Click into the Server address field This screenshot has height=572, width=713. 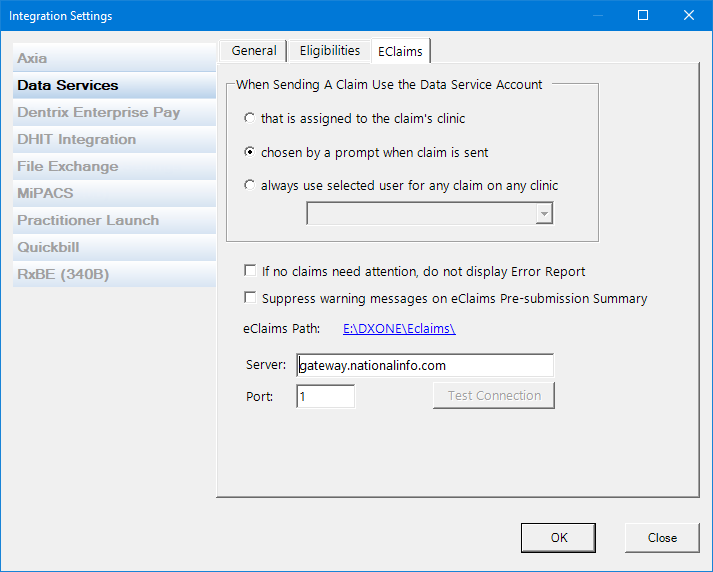(425, 366)
